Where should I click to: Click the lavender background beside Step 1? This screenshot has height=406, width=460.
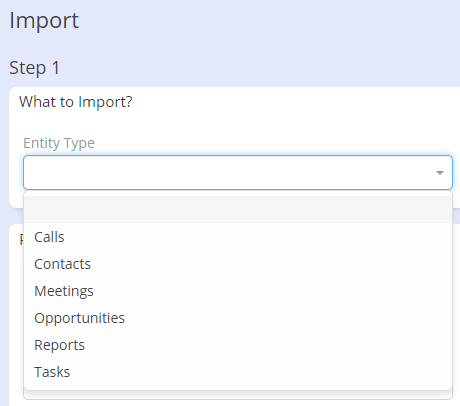tap(260, 68)
